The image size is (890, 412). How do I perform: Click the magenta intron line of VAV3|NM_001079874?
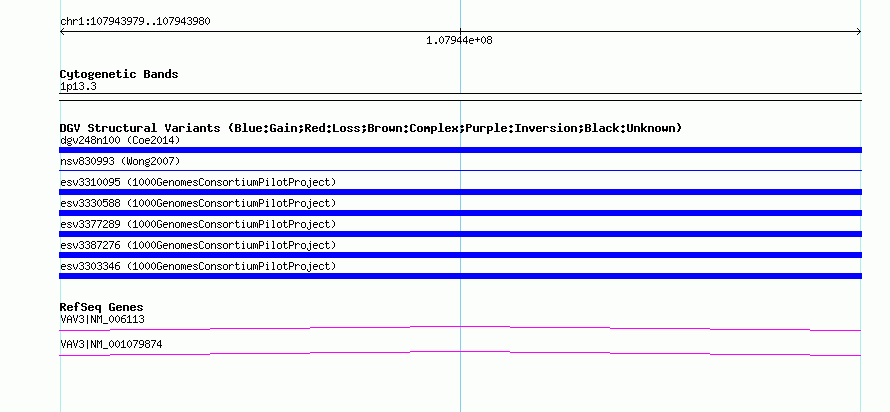click(460, 353)
